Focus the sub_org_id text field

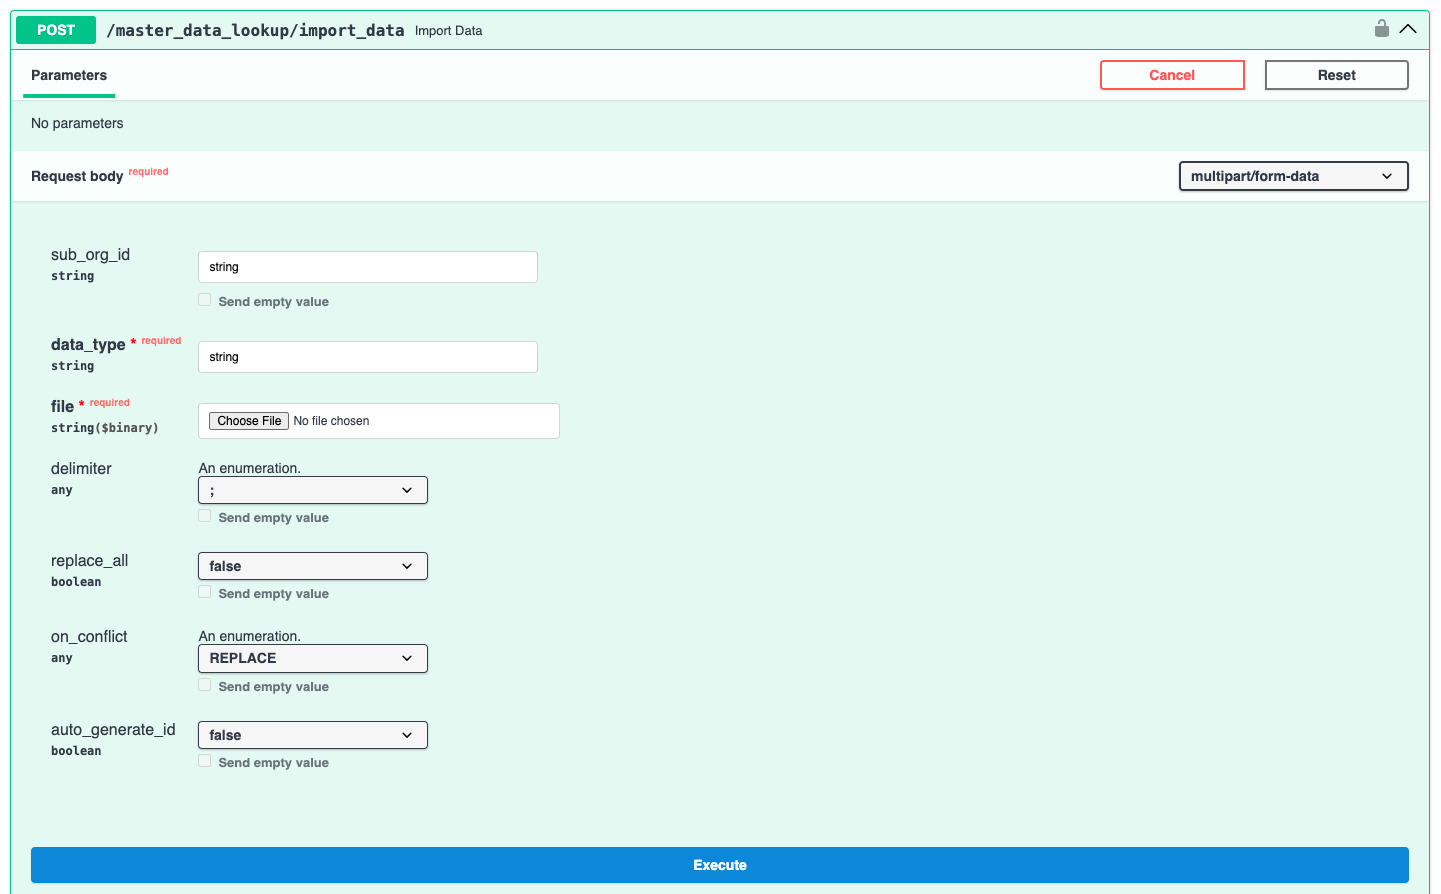367,267
